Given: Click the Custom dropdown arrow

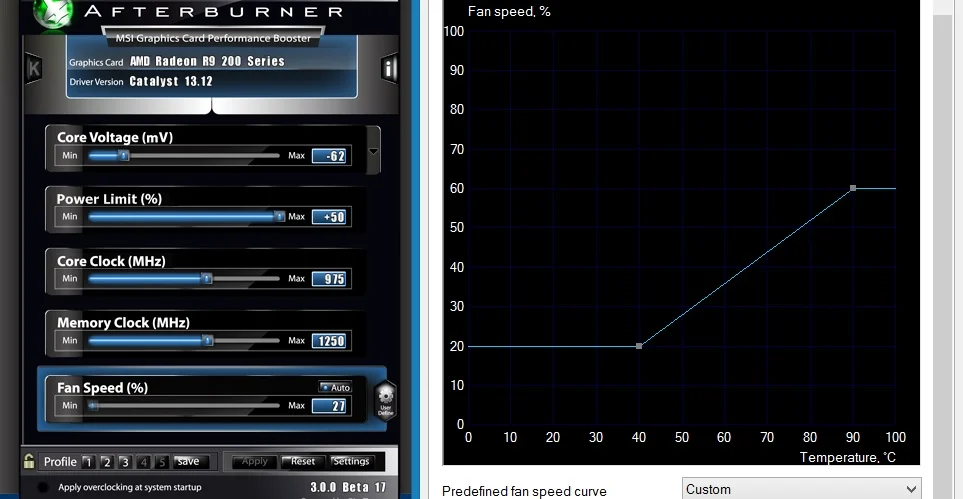Looking at the screenshot, I should [x=911, y=490].
